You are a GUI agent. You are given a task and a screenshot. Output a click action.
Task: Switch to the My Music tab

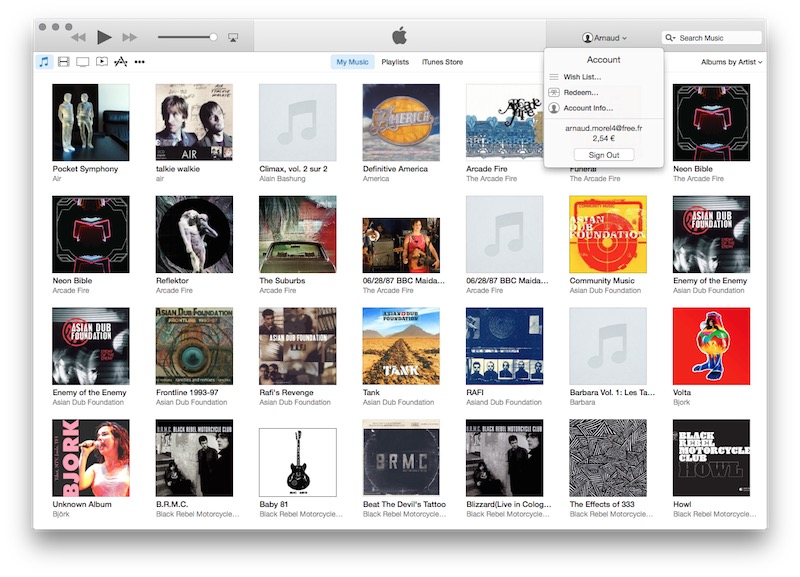click(x=352, y=62)
